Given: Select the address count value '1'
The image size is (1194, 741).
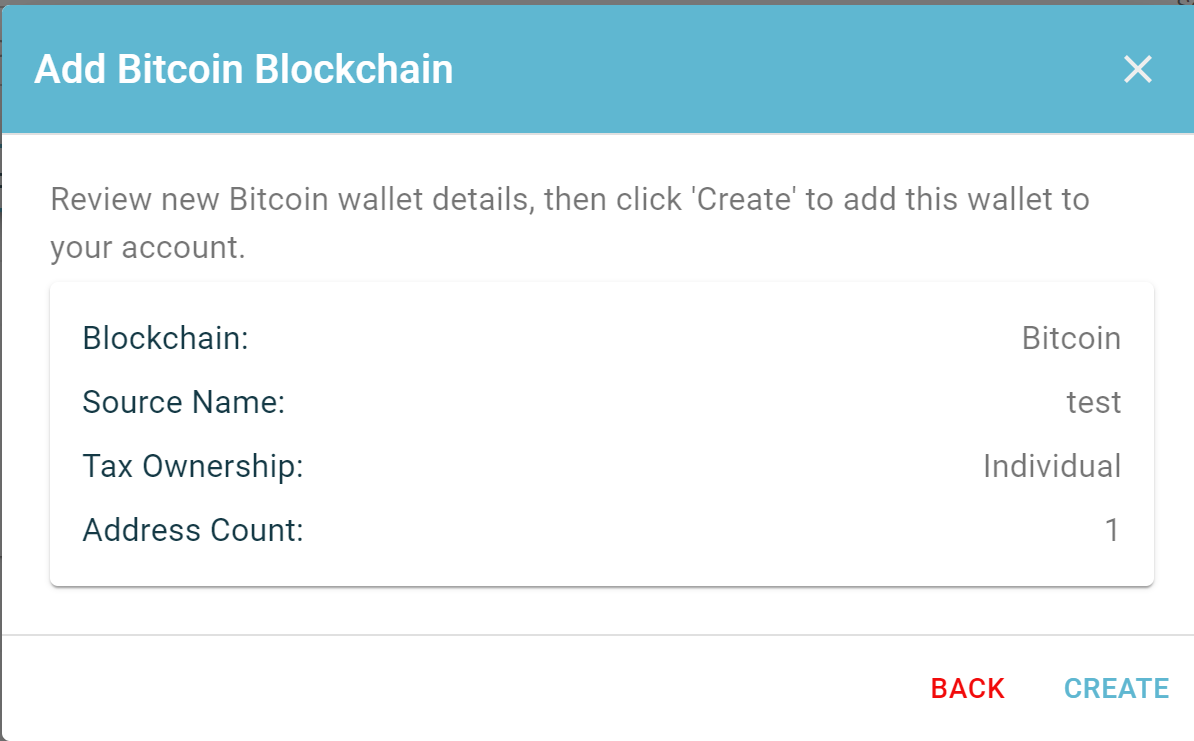Looking at the screenshot, I should coord(1112,530).
